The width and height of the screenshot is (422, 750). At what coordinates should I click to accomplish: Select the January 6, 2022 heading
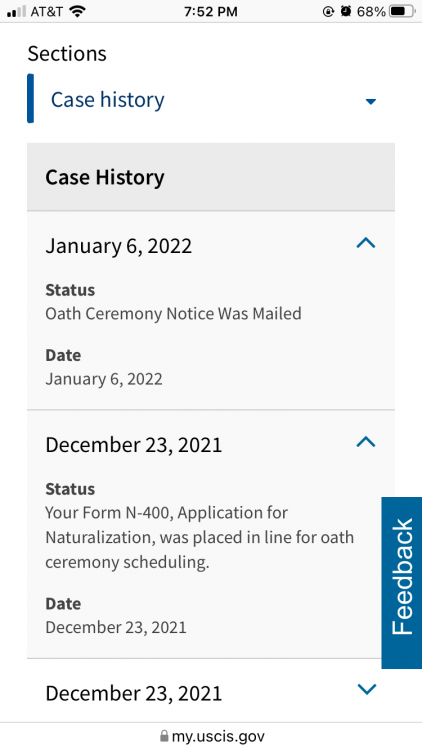click(x=119, y=246)
